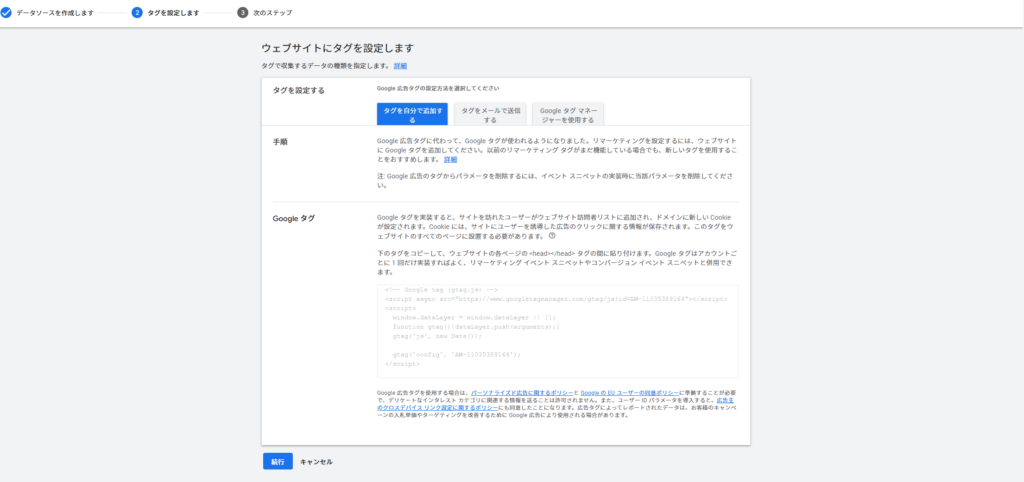The height and width of the screenshot is (482, 1024).
Task: Click the step 3 circle for 次のステップ
Action: tap(242, 12)
